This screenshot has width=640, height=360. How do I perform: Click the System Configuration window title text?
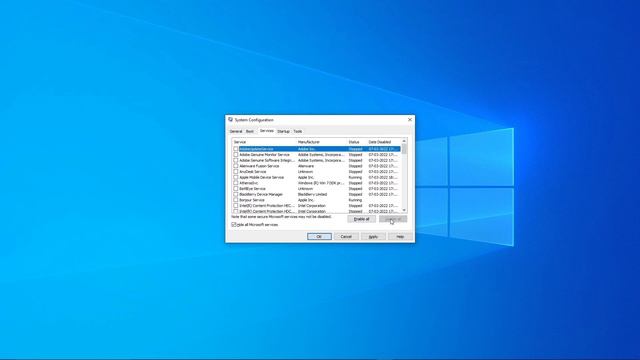[254, 120]
